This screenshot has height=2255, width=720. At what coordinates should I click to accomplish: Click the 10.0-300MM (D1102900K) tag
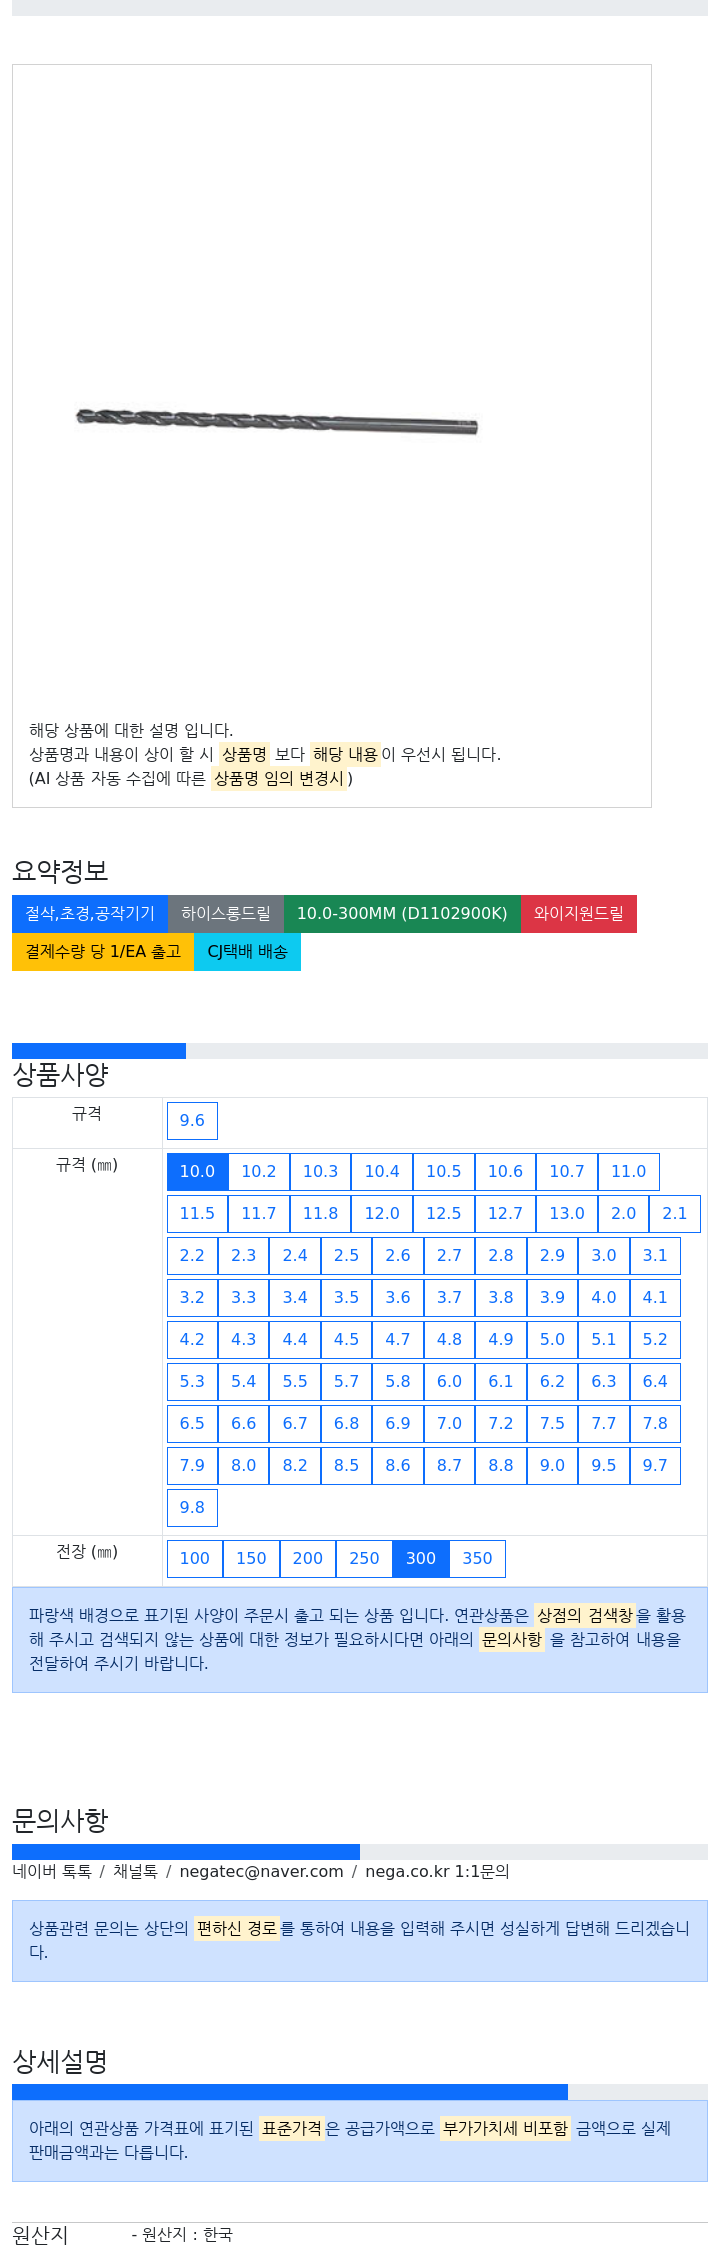[x=402, y=914]
